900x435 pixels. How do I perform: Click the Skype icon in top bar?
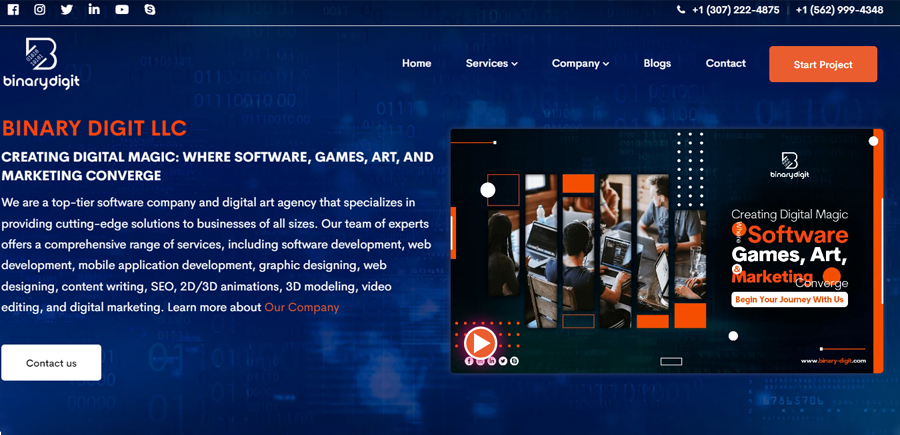150,10
